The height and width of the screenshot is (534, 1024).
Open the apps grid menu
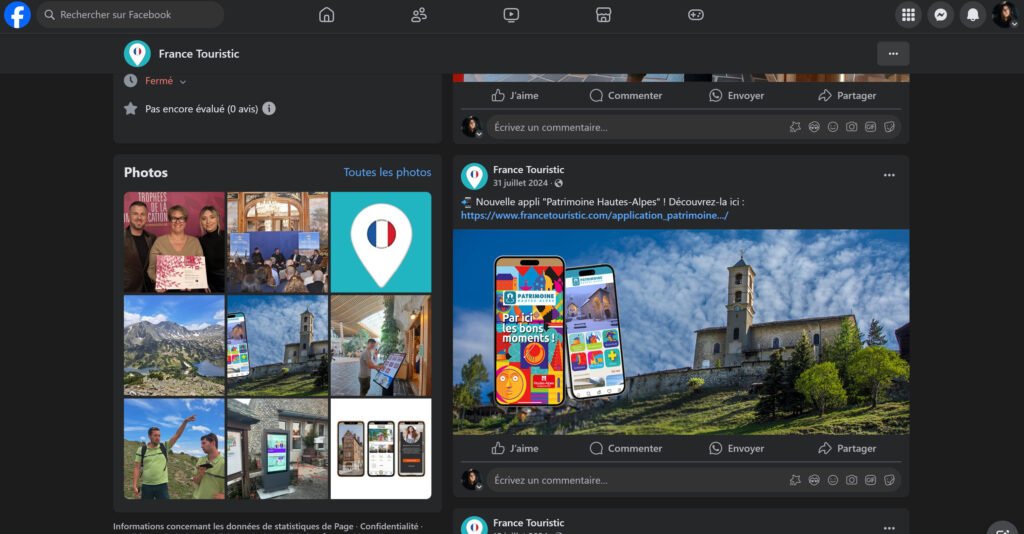(908, 14)
